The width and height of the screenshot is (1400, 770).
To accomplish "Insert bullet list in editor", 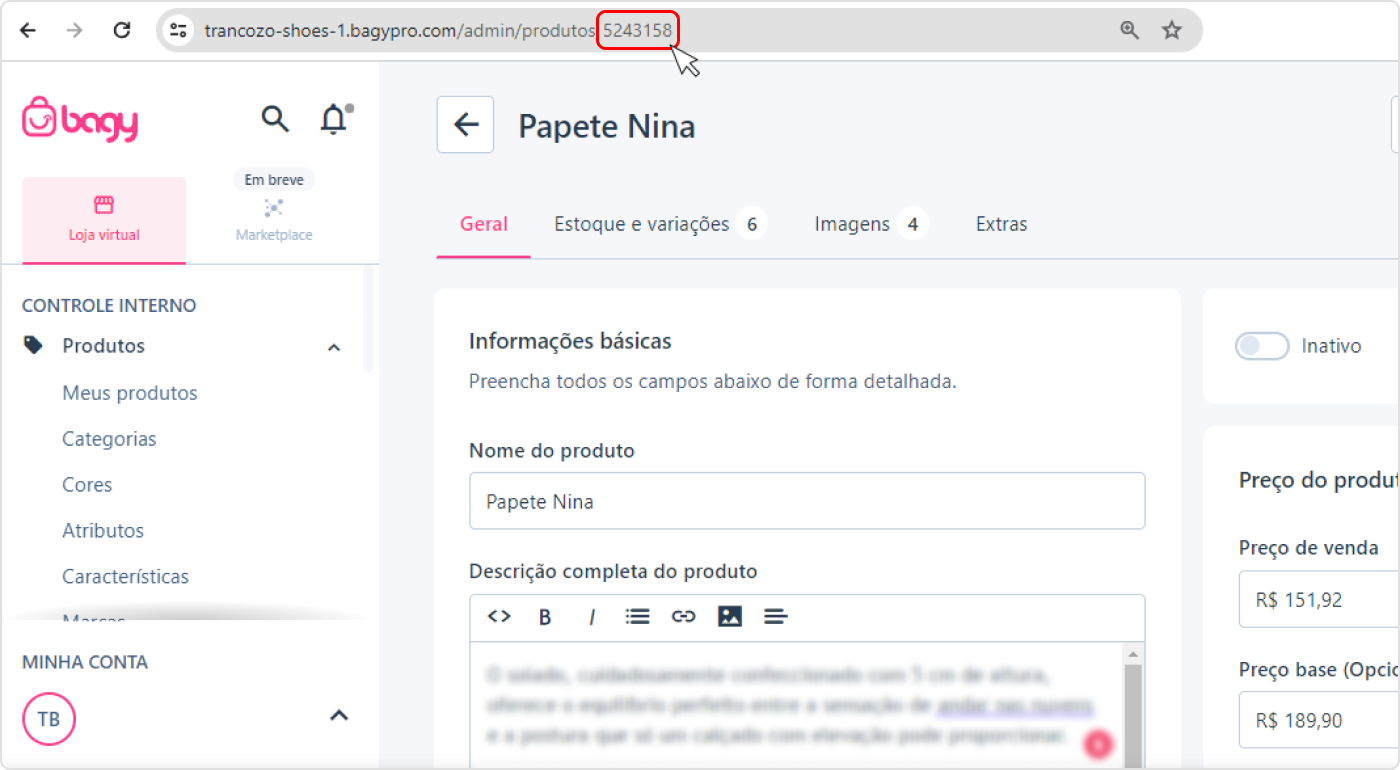I will point(638,617).
